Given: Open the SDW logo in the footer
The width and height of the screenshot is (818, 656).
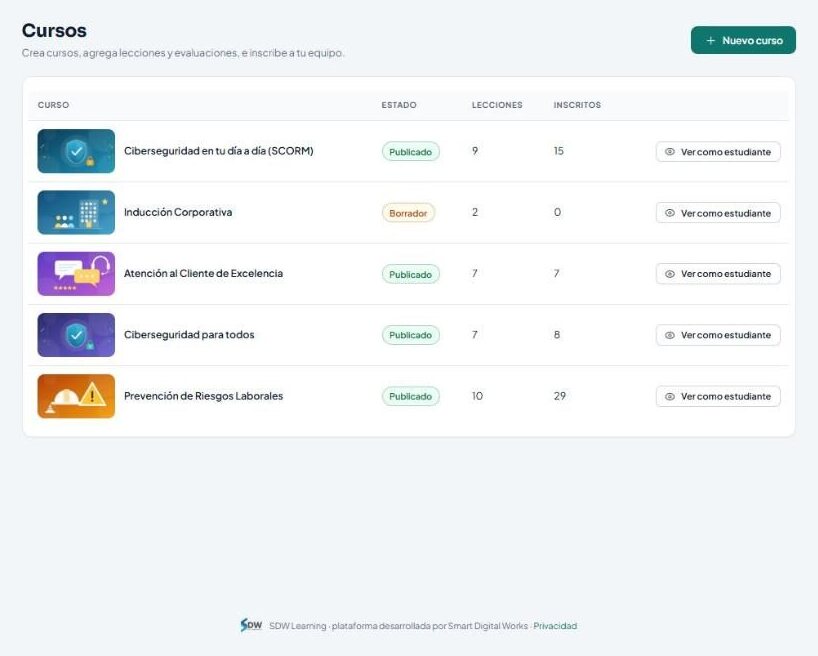Looking at the screenshot, I should point(251,625).
